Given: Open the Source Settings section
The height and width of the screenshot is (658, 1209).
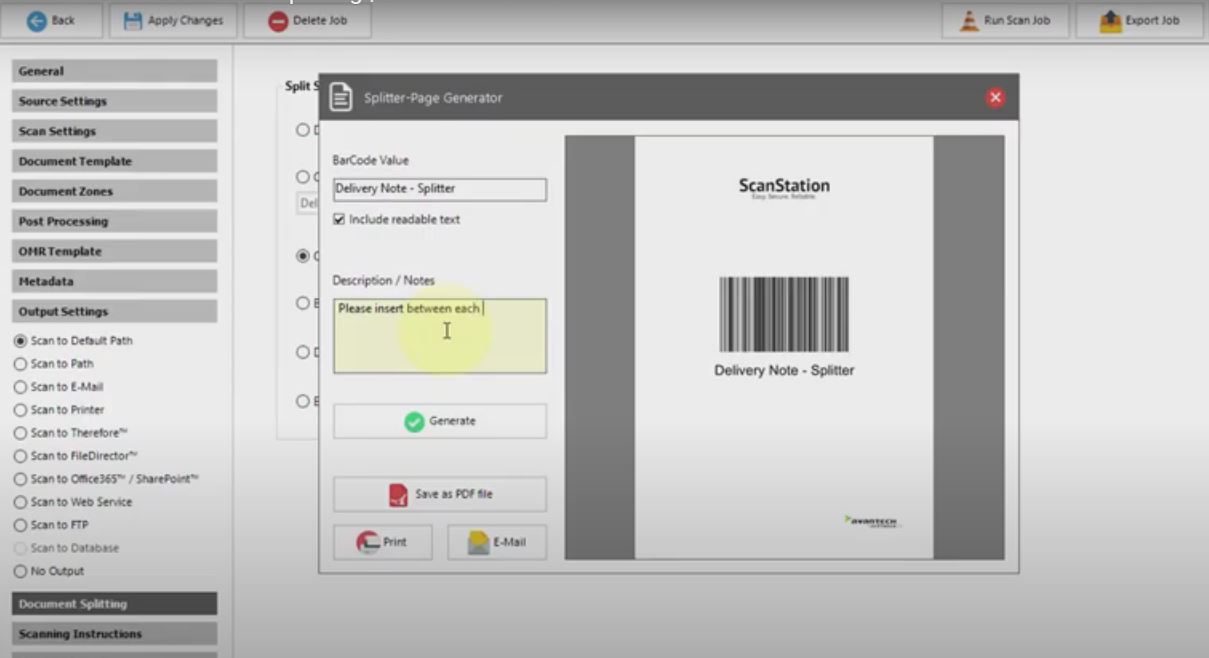Looking at the screenshot, I should pyautogui.click(x=114, y=101).
